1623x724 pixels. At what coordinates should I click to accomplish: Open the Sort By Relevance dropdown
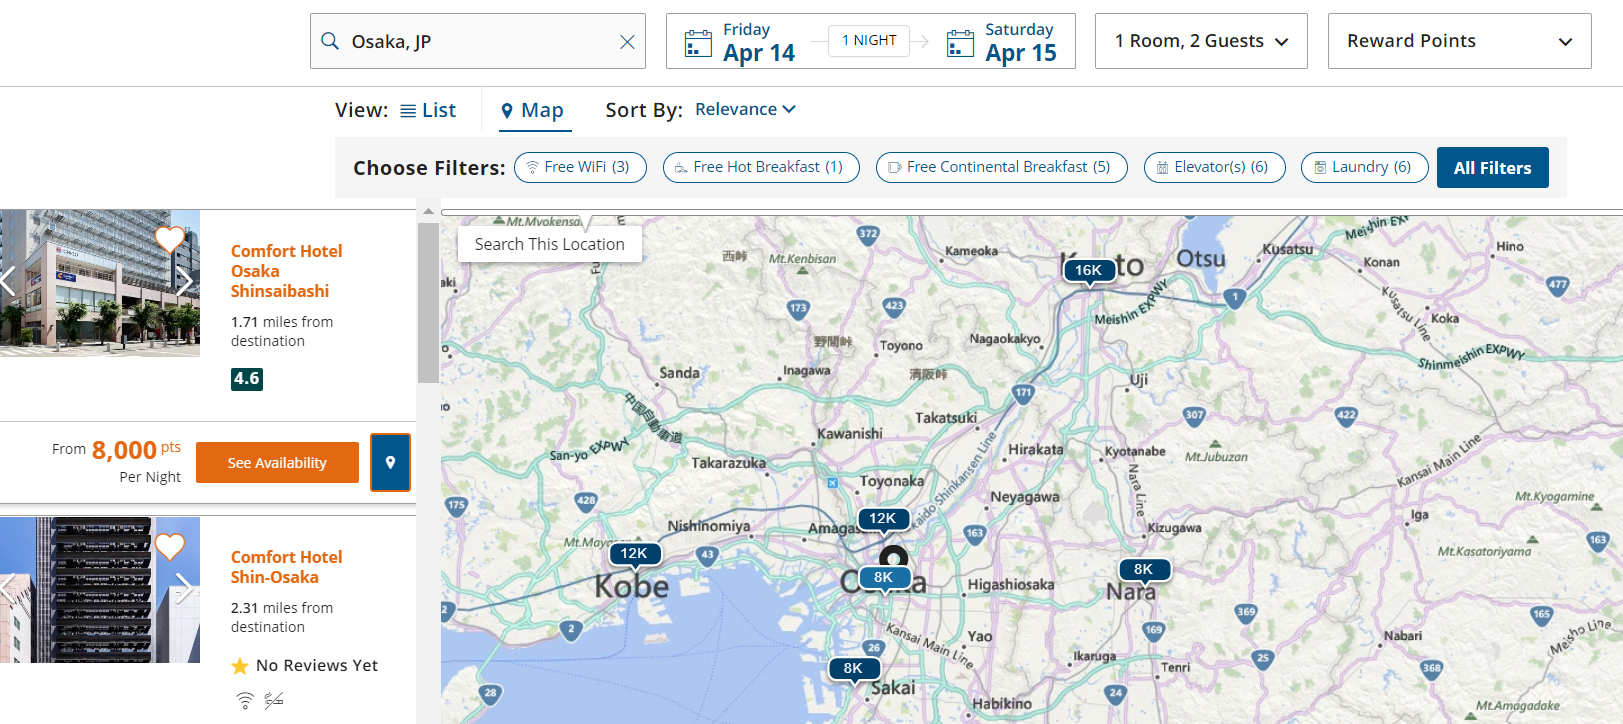click(745, 109)
